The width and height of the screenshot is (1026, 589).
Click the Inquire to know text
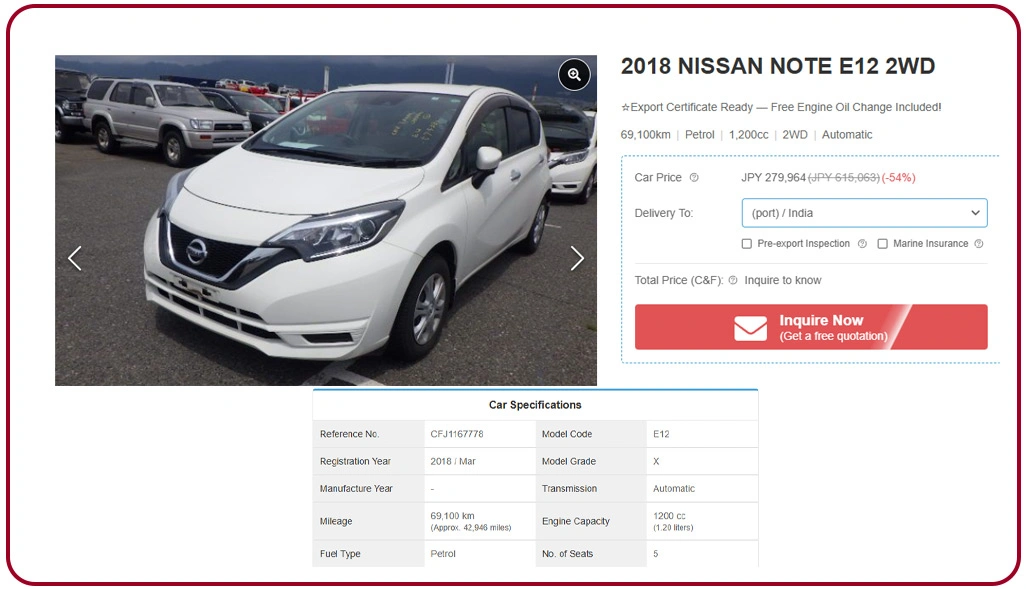[783, 280]
